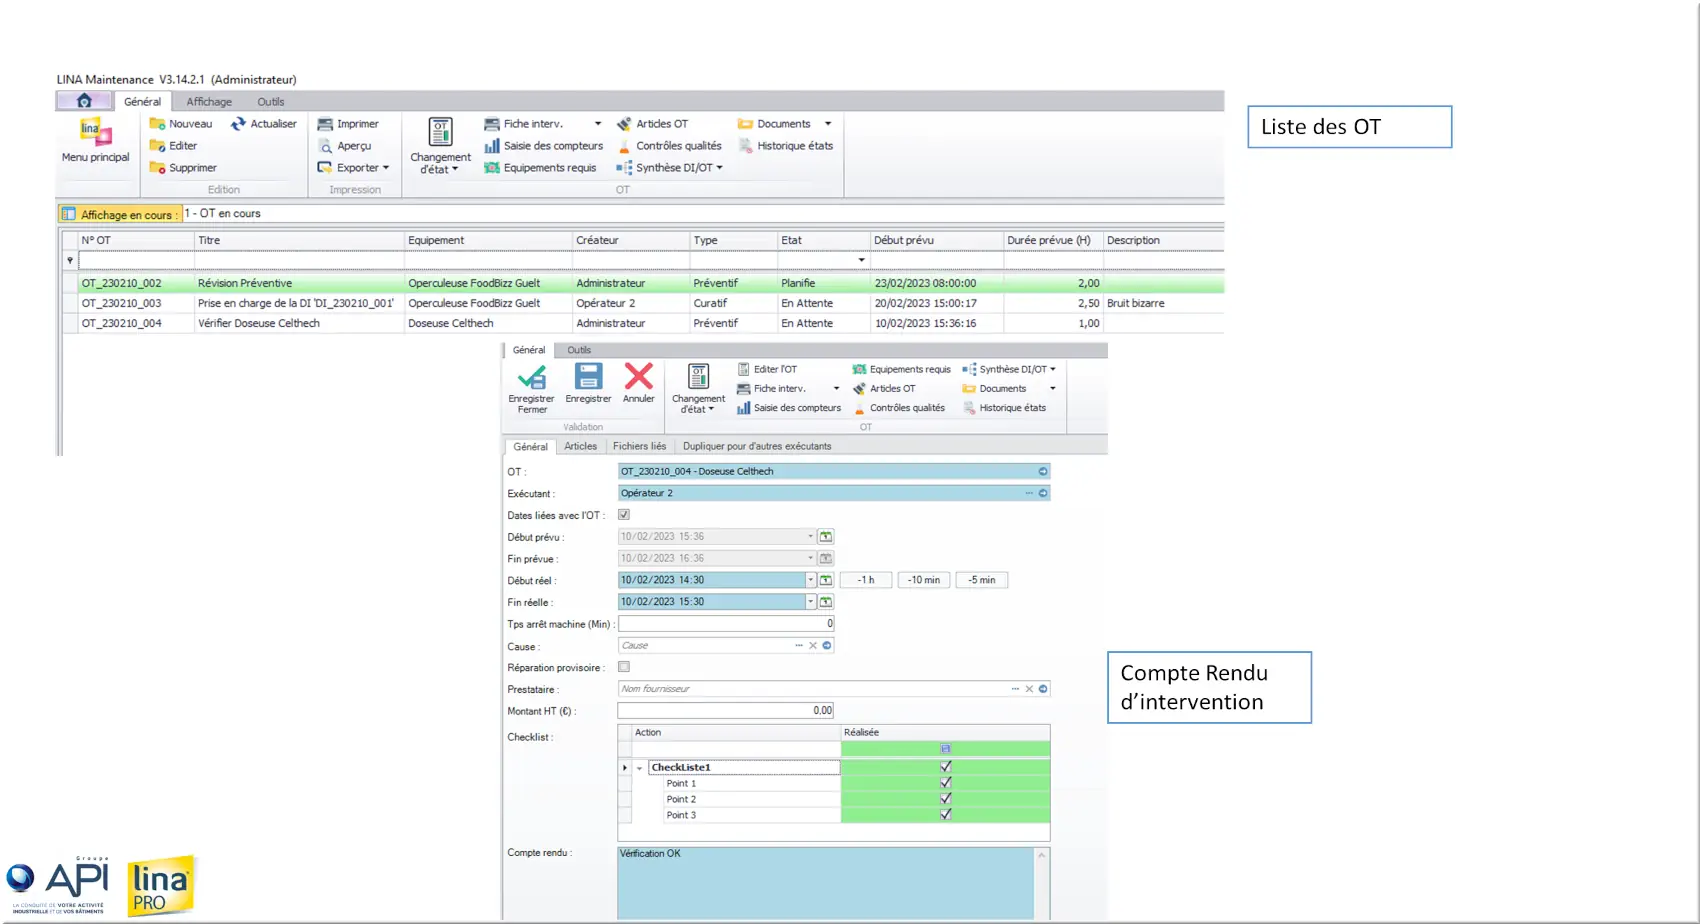Screen dimensions: 1700x924
Task: Open the Documents dropdown in OT list ribbon
Action: [x=828, y=124]
